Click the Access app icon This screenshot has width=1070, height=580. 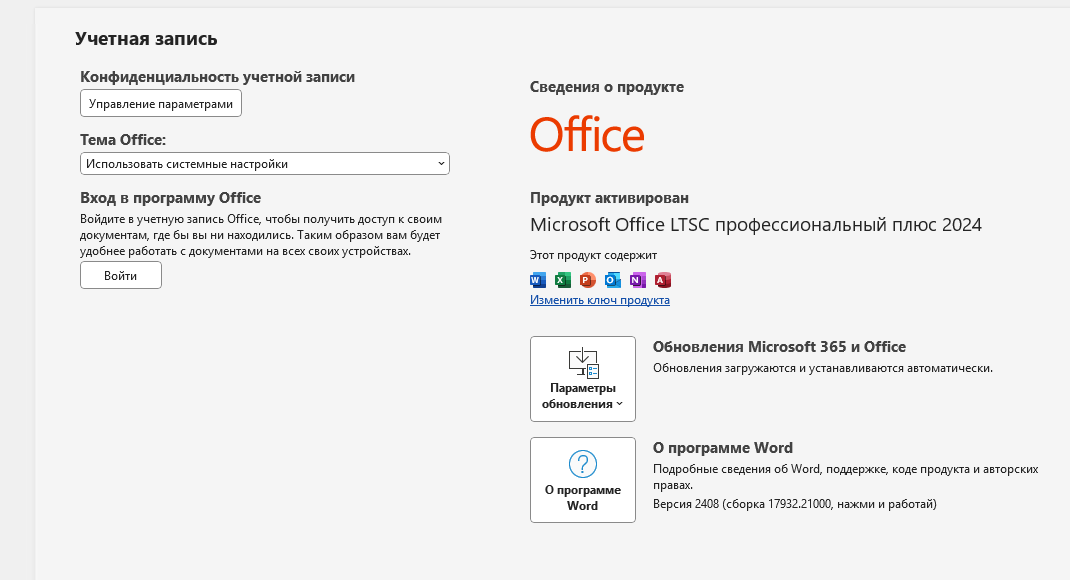pos(663,280)
